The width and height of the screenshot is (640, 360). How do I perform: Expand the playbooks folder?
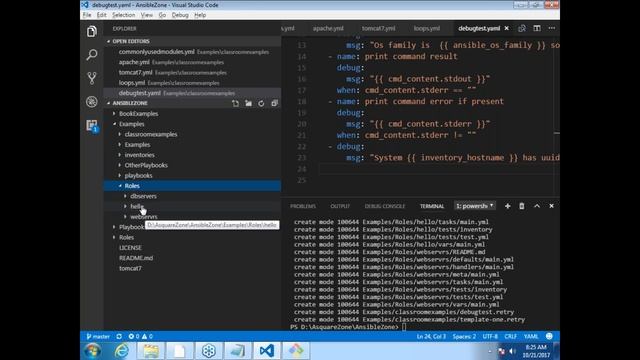tap(138, 176)
